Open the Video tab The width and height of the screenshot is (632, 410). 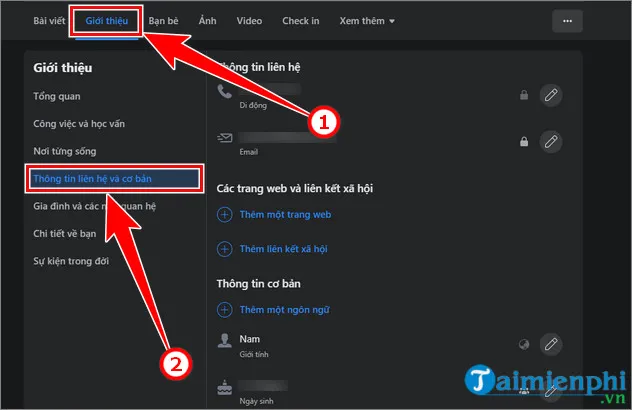pos(249,21)
